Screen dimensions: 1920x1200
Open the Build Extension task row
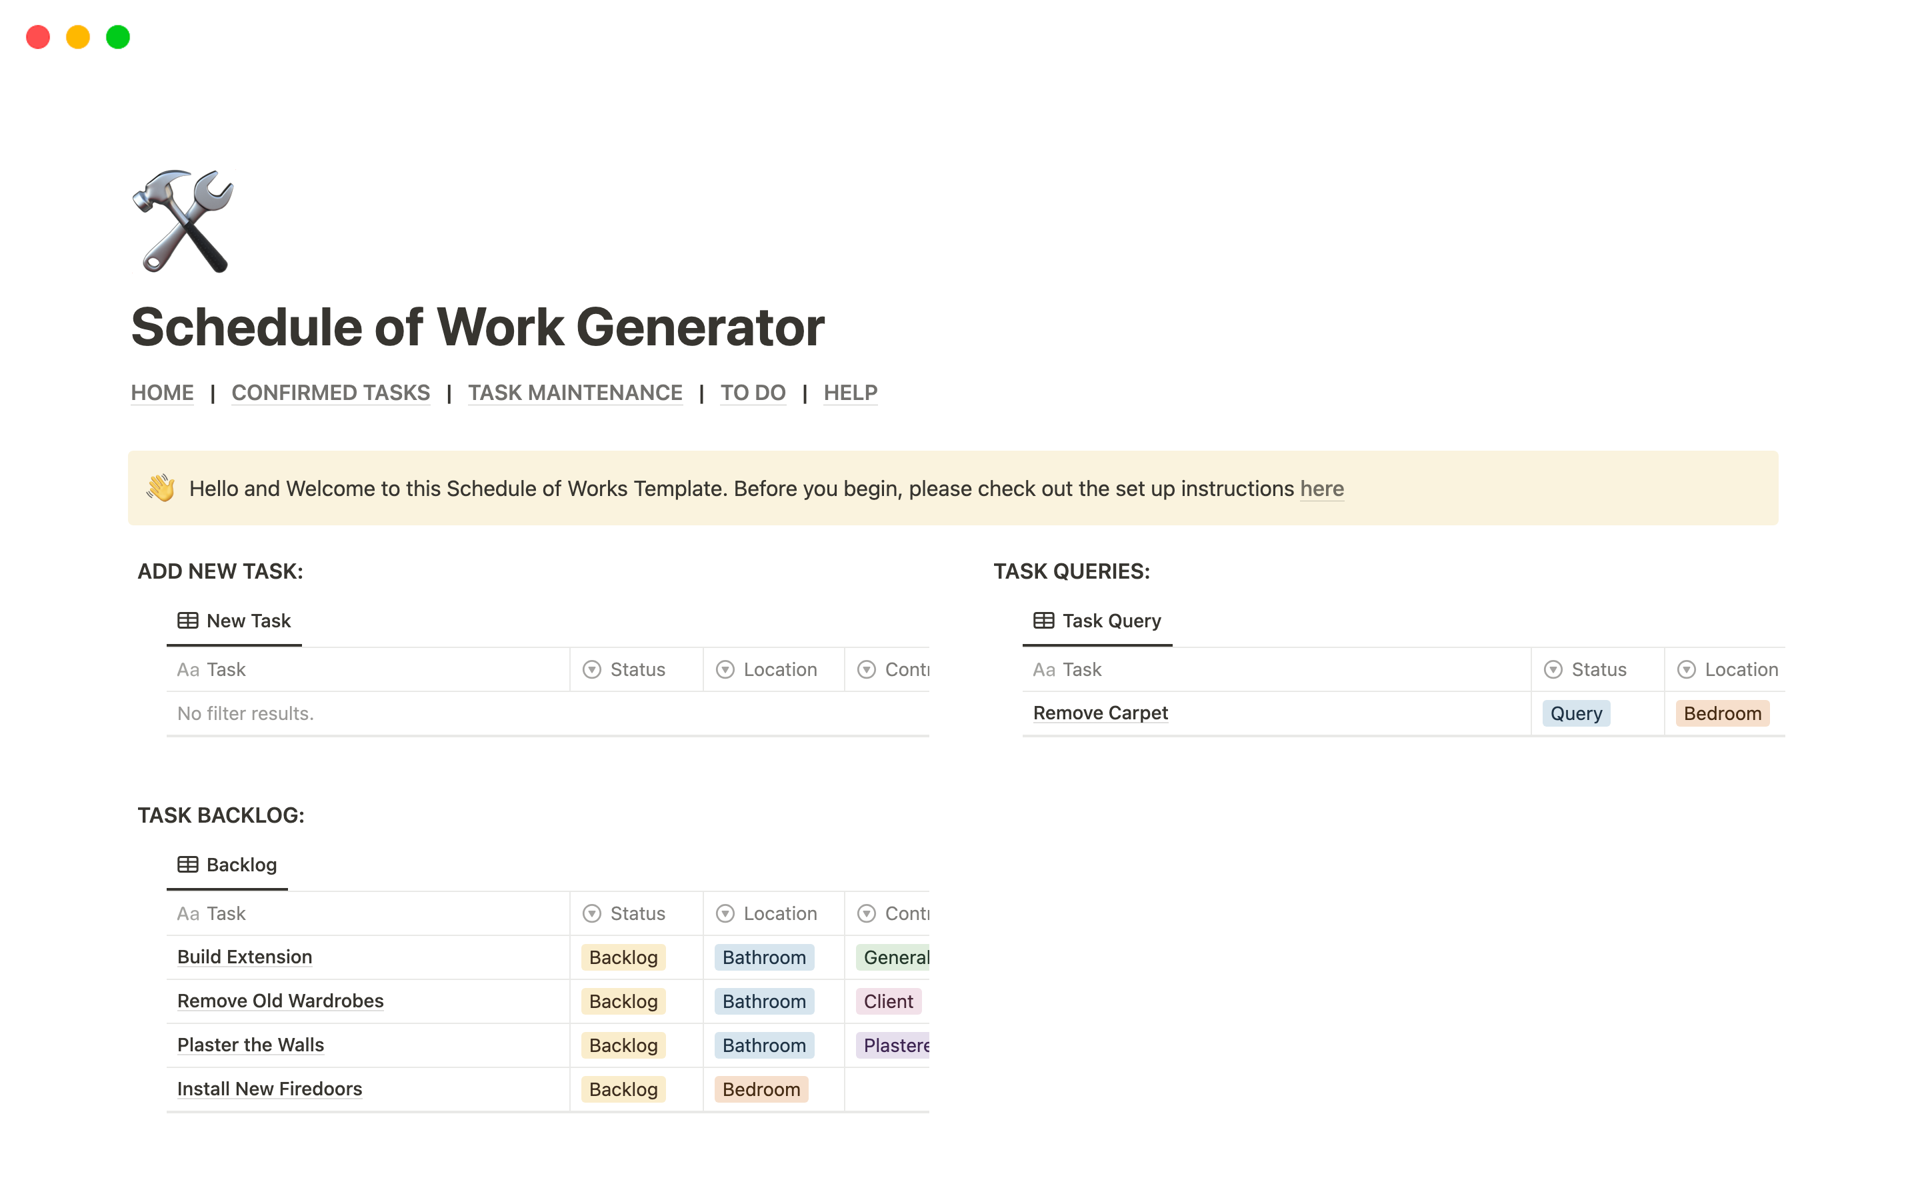click(x=245, y=957)
